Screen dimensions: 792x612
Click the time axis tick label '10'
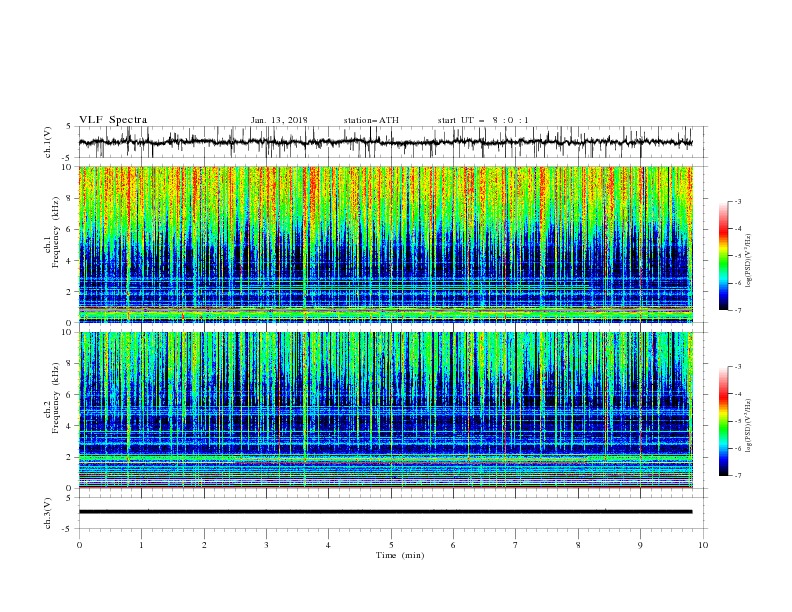click(x=703, y=545)
